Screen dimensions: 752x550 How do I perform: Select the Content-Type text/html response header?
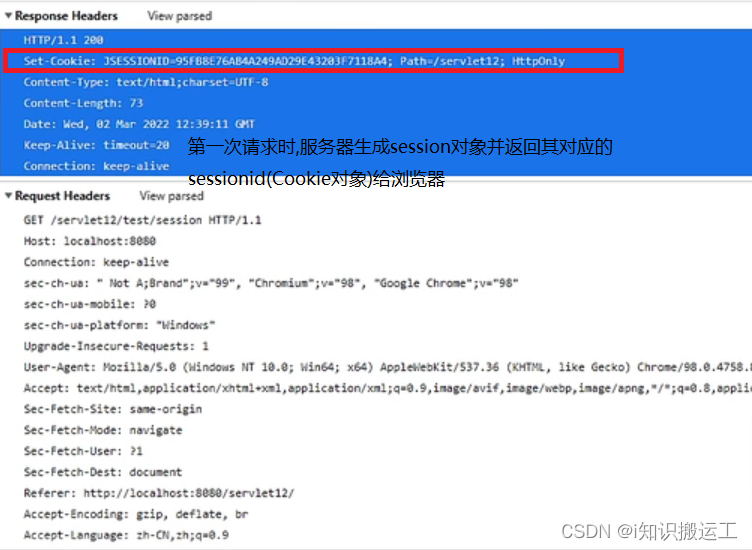[x=146, y=82]
